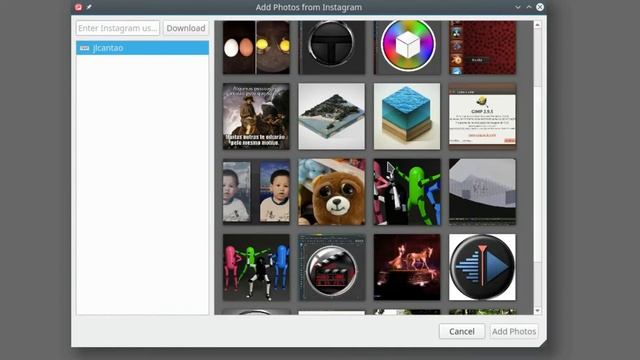Select the dancing colored figures thumbnail
Image resolution: width=640 pixels, height=360 pixels.
[256, 267]
